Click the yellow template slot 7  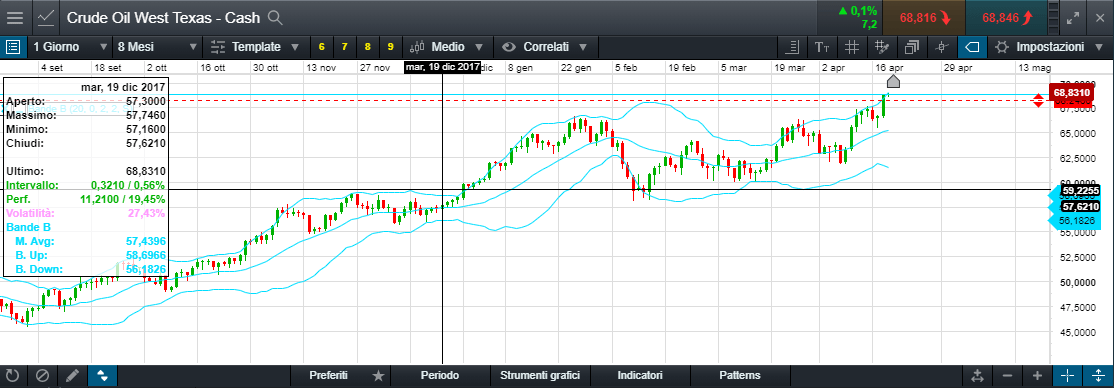(345, 48)
